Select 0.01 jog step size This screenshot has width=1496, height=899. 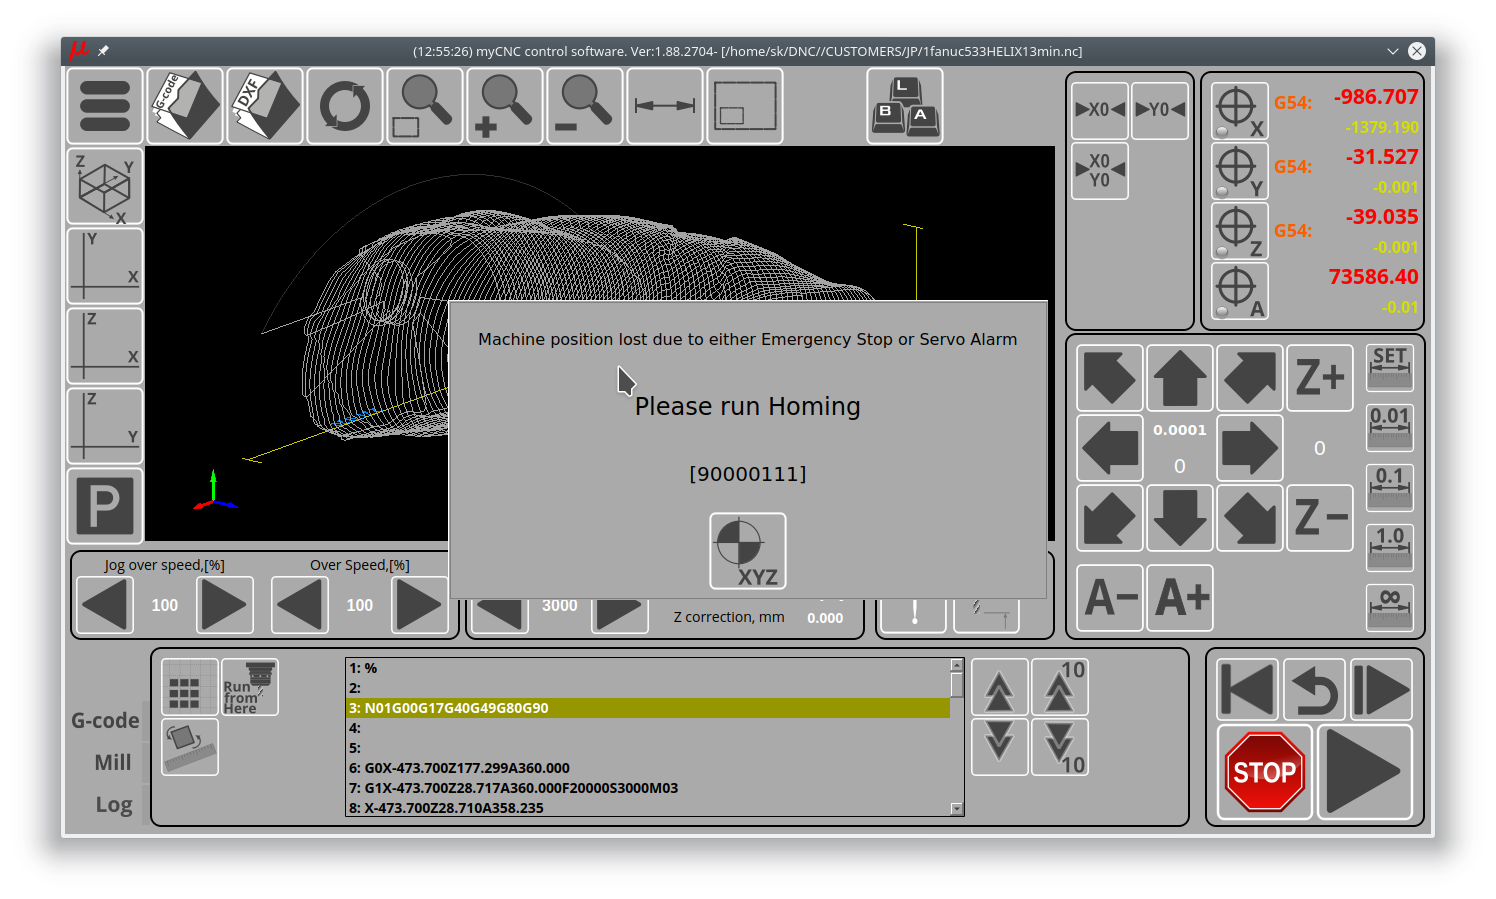pyautogui.click(x=1390, y=427)
